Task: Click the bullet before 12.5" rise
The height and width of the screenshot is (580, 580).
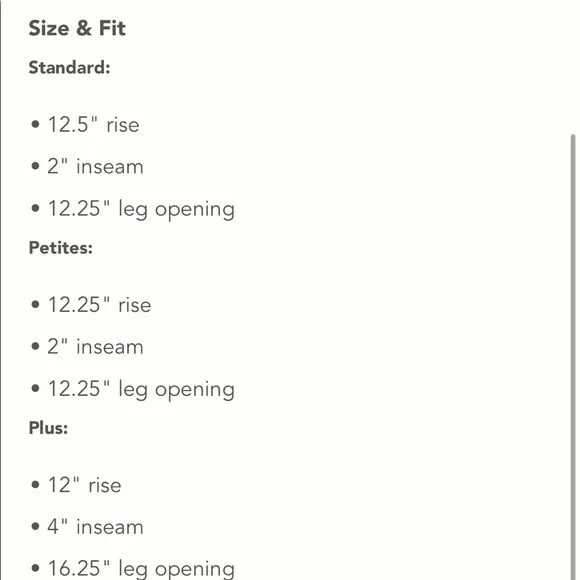Action: pyautogui.click(x=36, y=124)
